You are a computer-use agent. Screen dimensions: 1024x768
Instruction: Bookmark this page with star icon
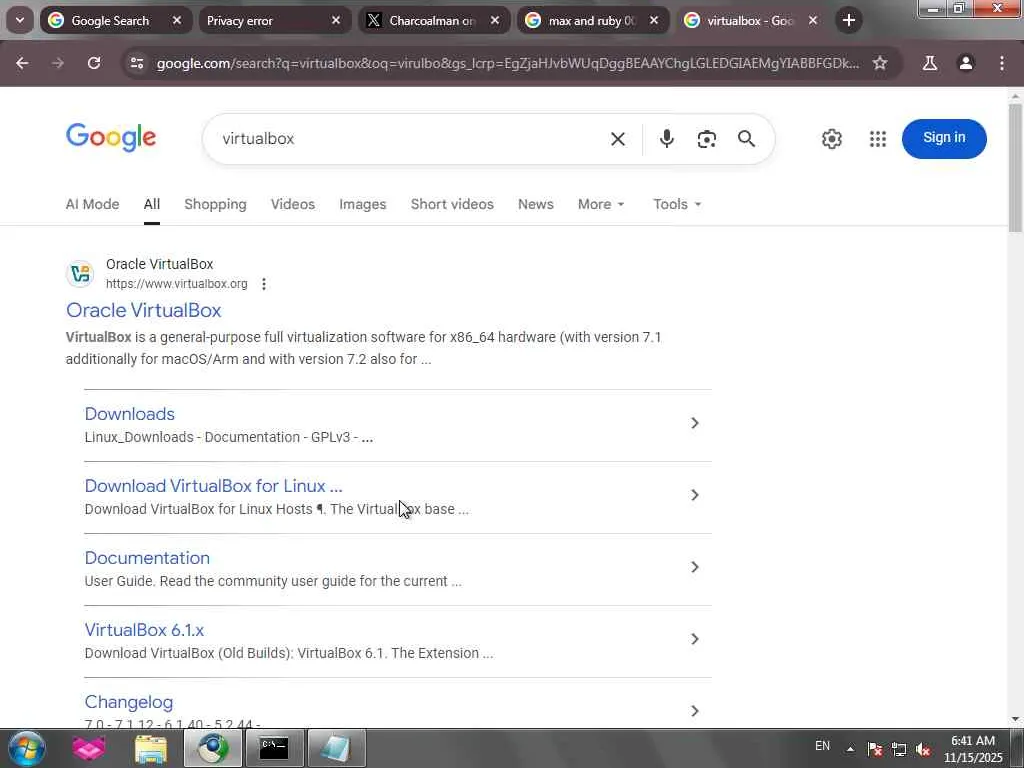click(880, 63)
